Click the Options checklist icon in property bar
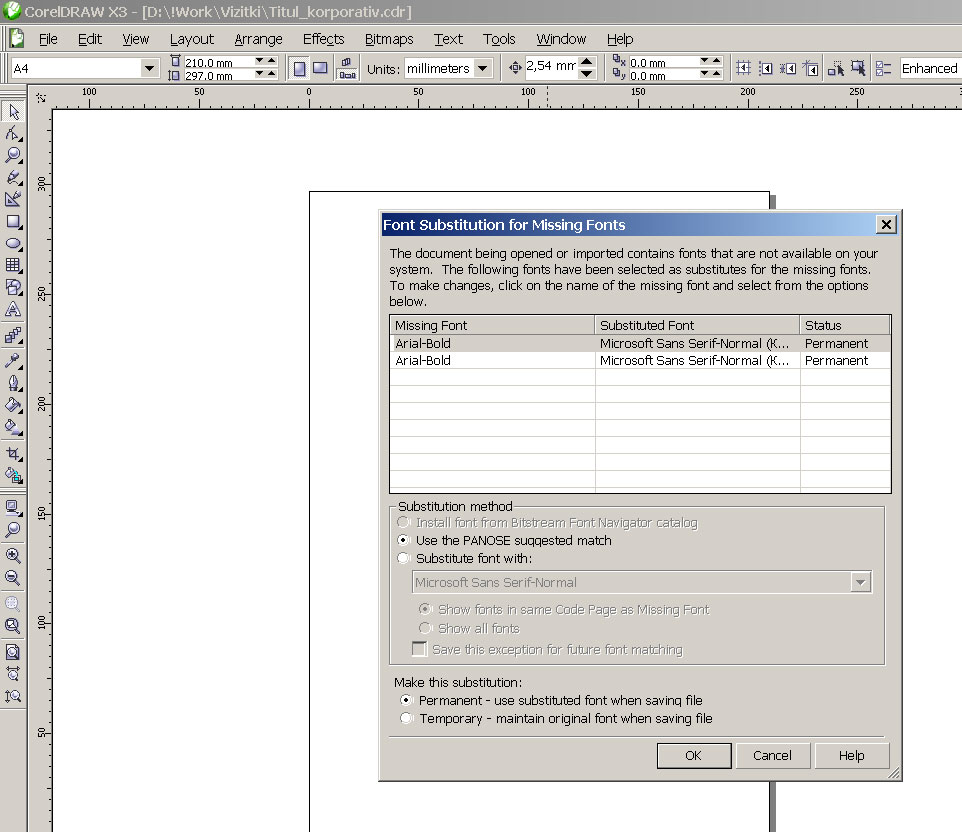 point(883,68)
